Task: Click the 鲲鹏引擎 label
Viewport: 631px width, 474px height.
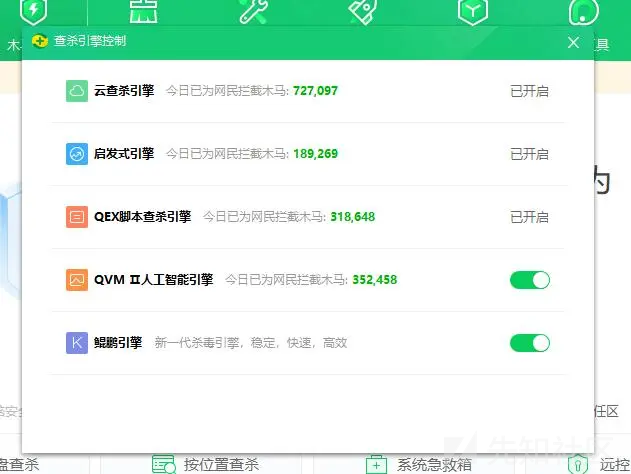Action: [x=118, y=342]
